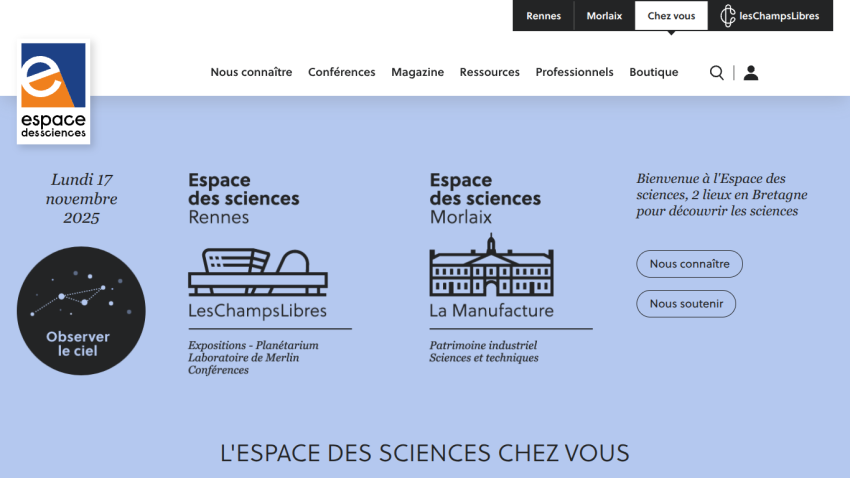The width and height of the screenshot is (850, 478).
Task: Click the La Manufacture building illustration
Action: (x=492, y=265)
